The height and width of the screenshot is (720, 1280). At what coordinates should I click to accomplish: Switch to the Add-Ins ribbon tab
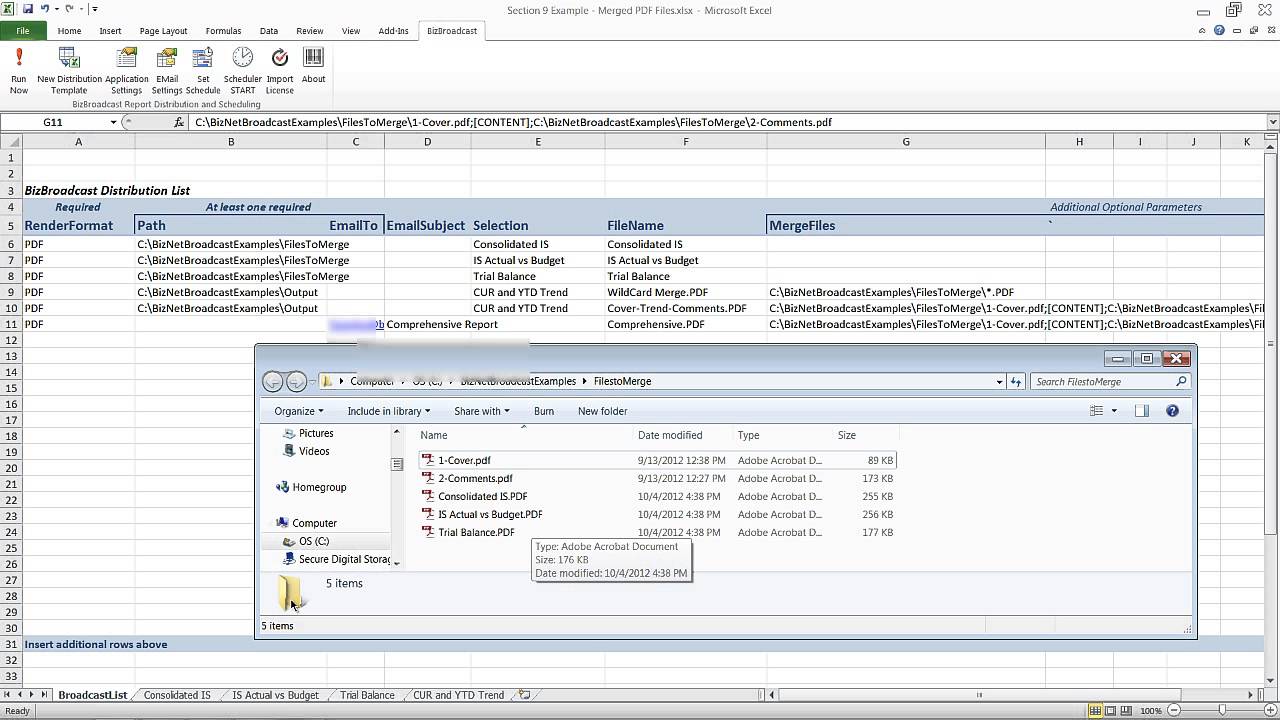click(393, 31)
